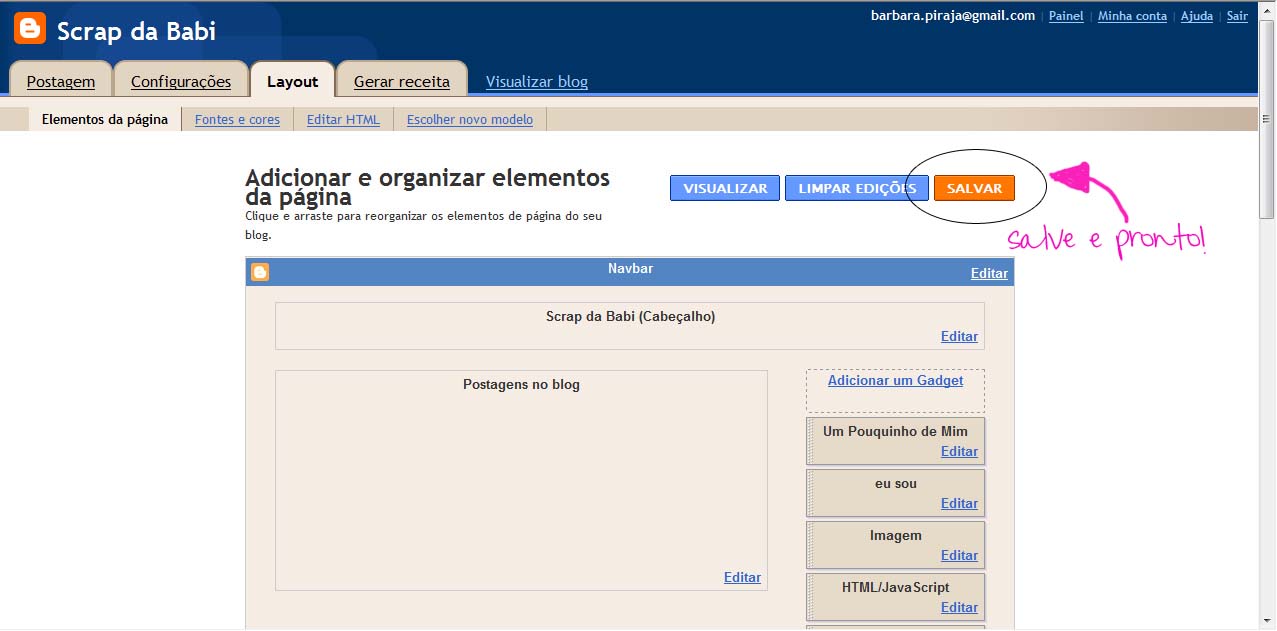The height and width of the screenshot is (631, 1277).
Task: Open the Postagem tab
Action: click(x=60, y=81)
